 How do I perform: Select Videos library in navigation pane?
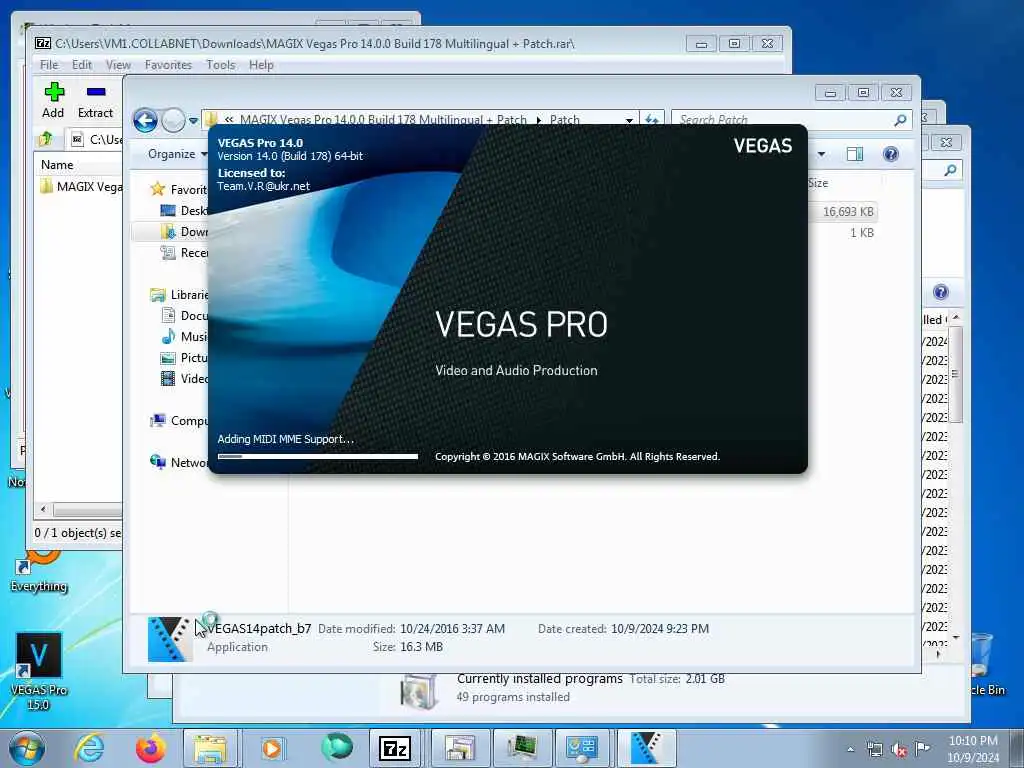[x=184, y=378]
